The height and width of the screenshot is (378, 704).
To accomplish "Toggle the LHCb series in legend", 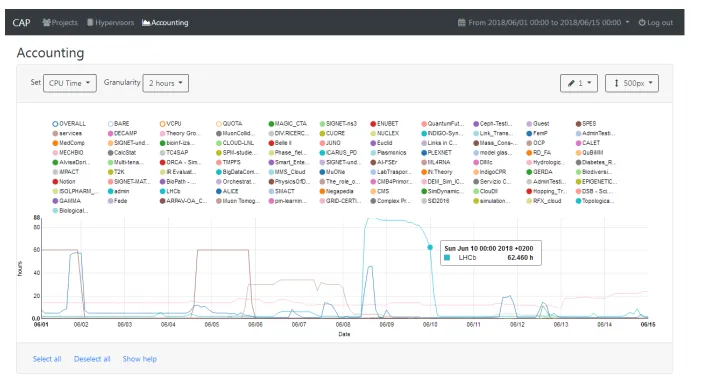I will pyautogui.click(x=170, y=191).
